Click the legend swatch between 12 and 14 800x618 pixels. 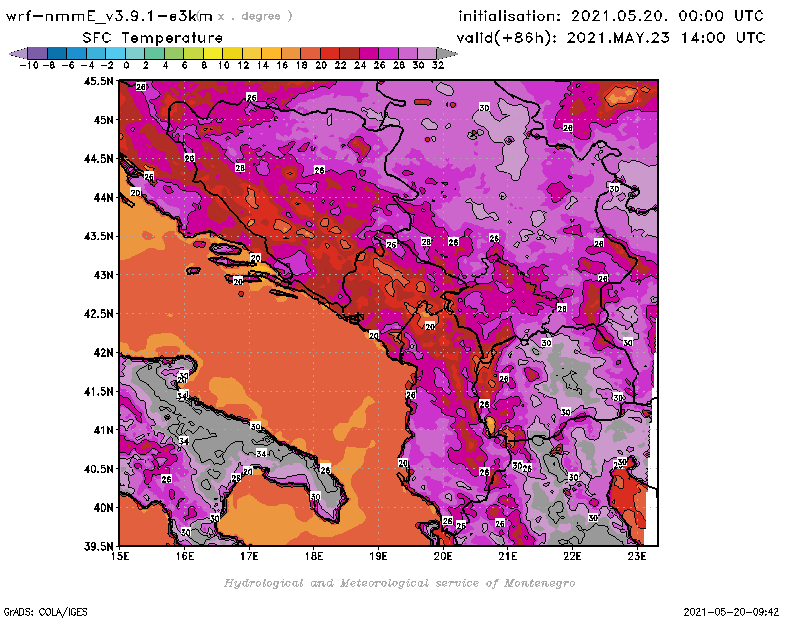tap(252, 53)
